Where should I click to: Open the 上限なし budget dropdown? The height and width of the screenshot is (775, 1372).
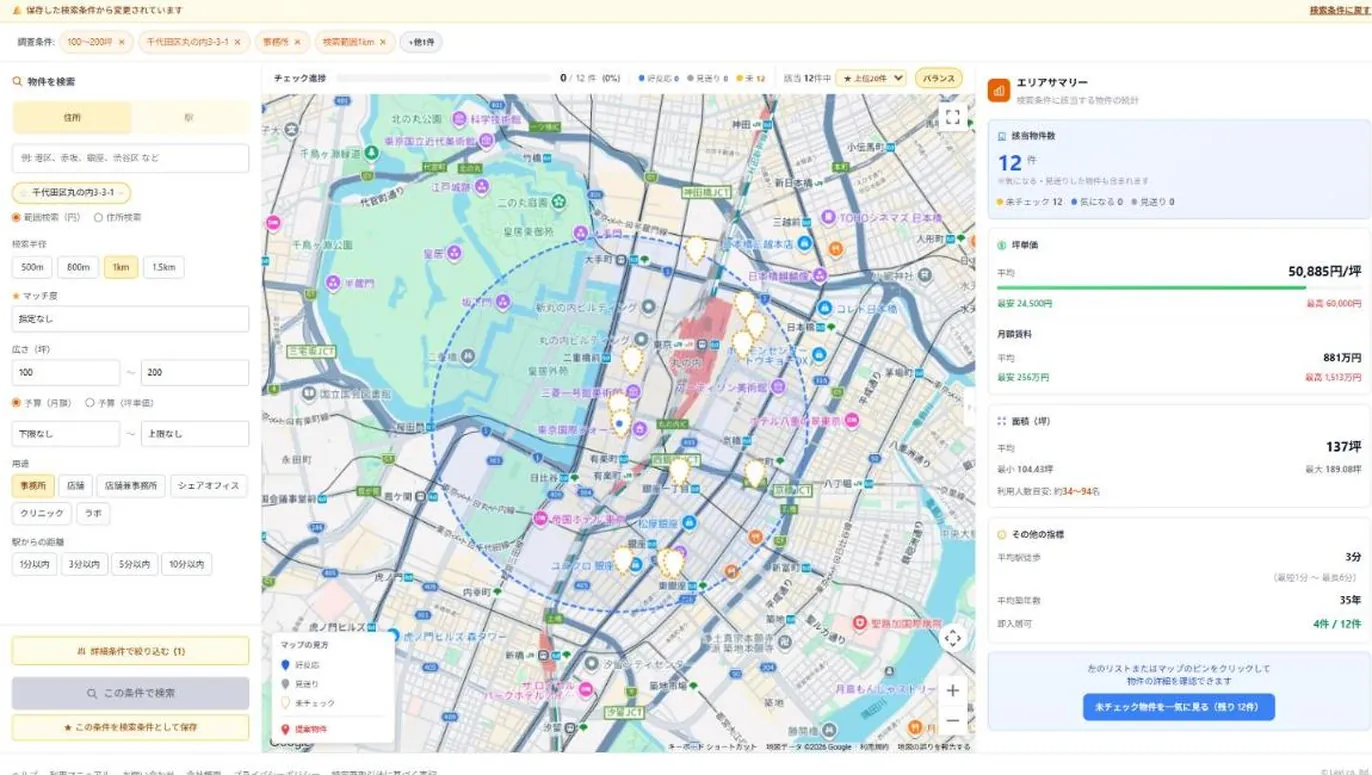coord(195,434)
